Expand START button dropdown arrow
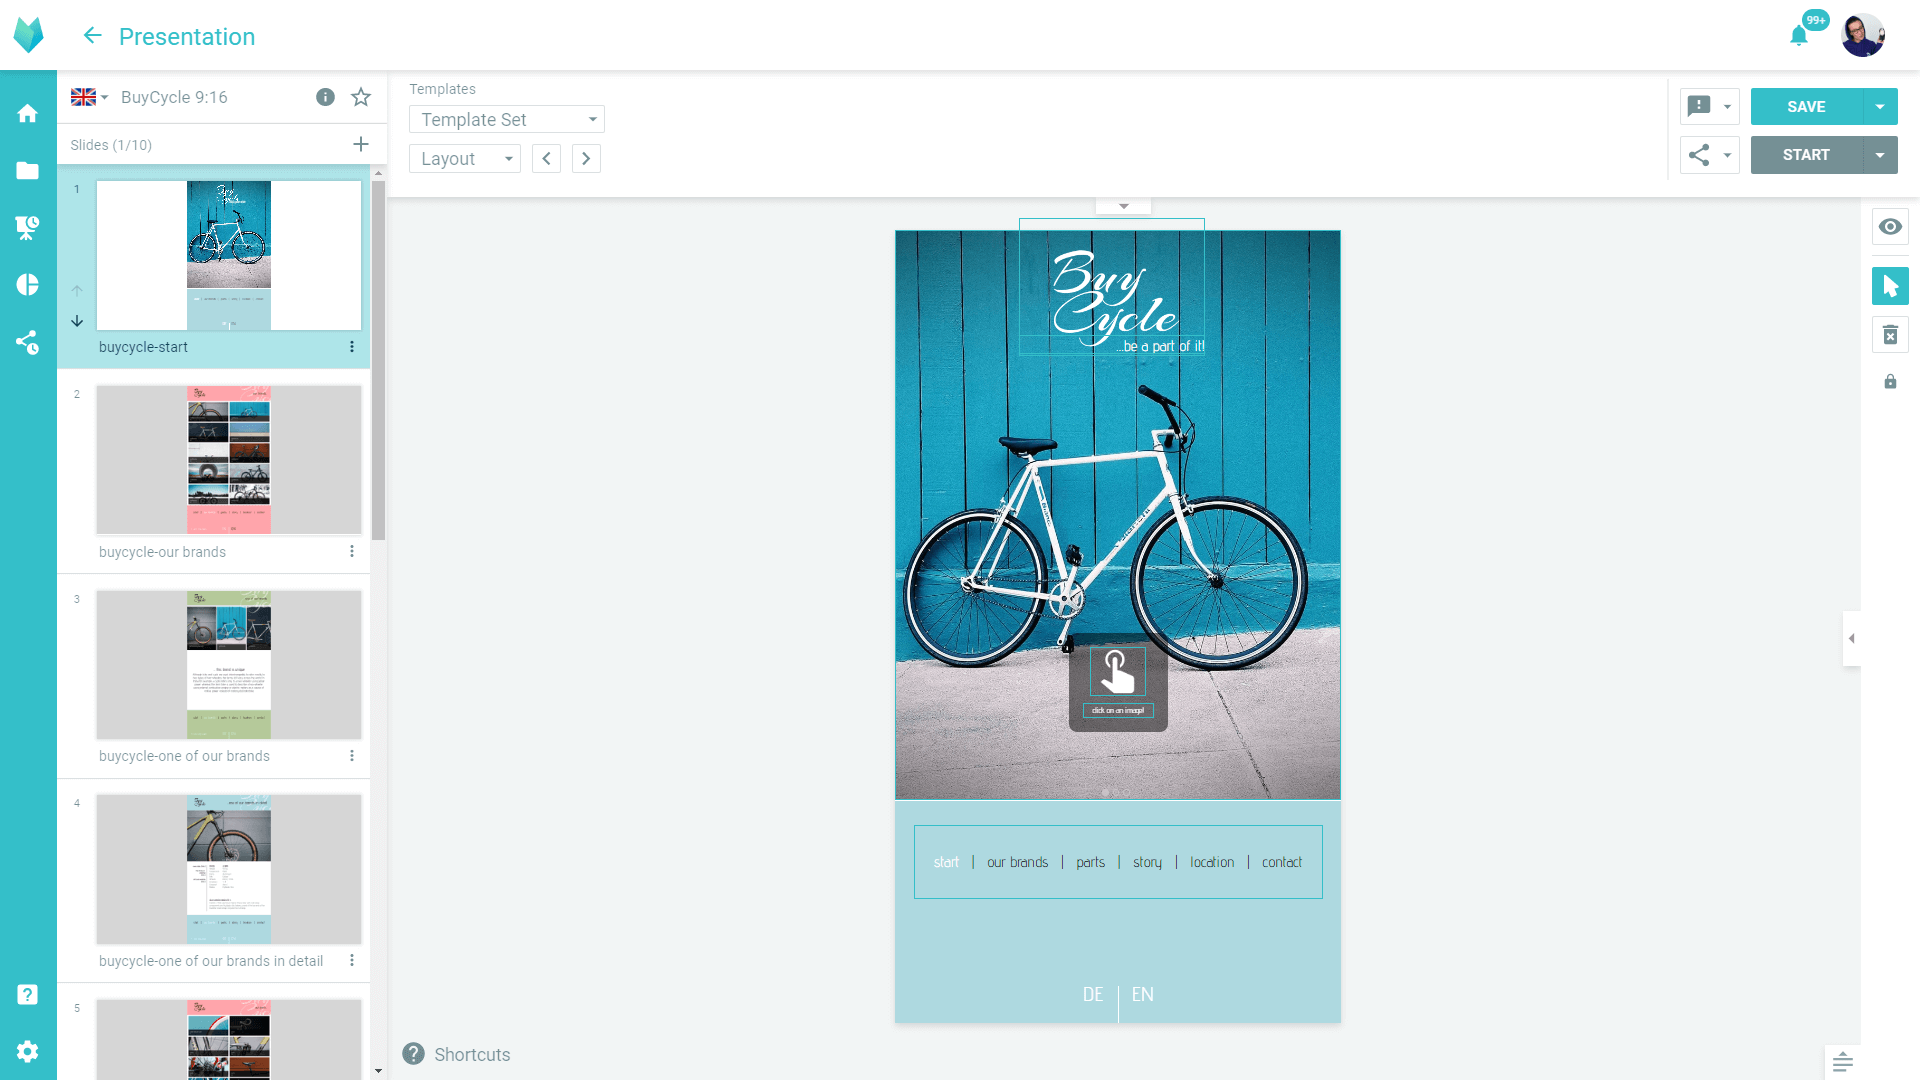Viewport: 1920px width, 1080px height. pos(1880,155)
